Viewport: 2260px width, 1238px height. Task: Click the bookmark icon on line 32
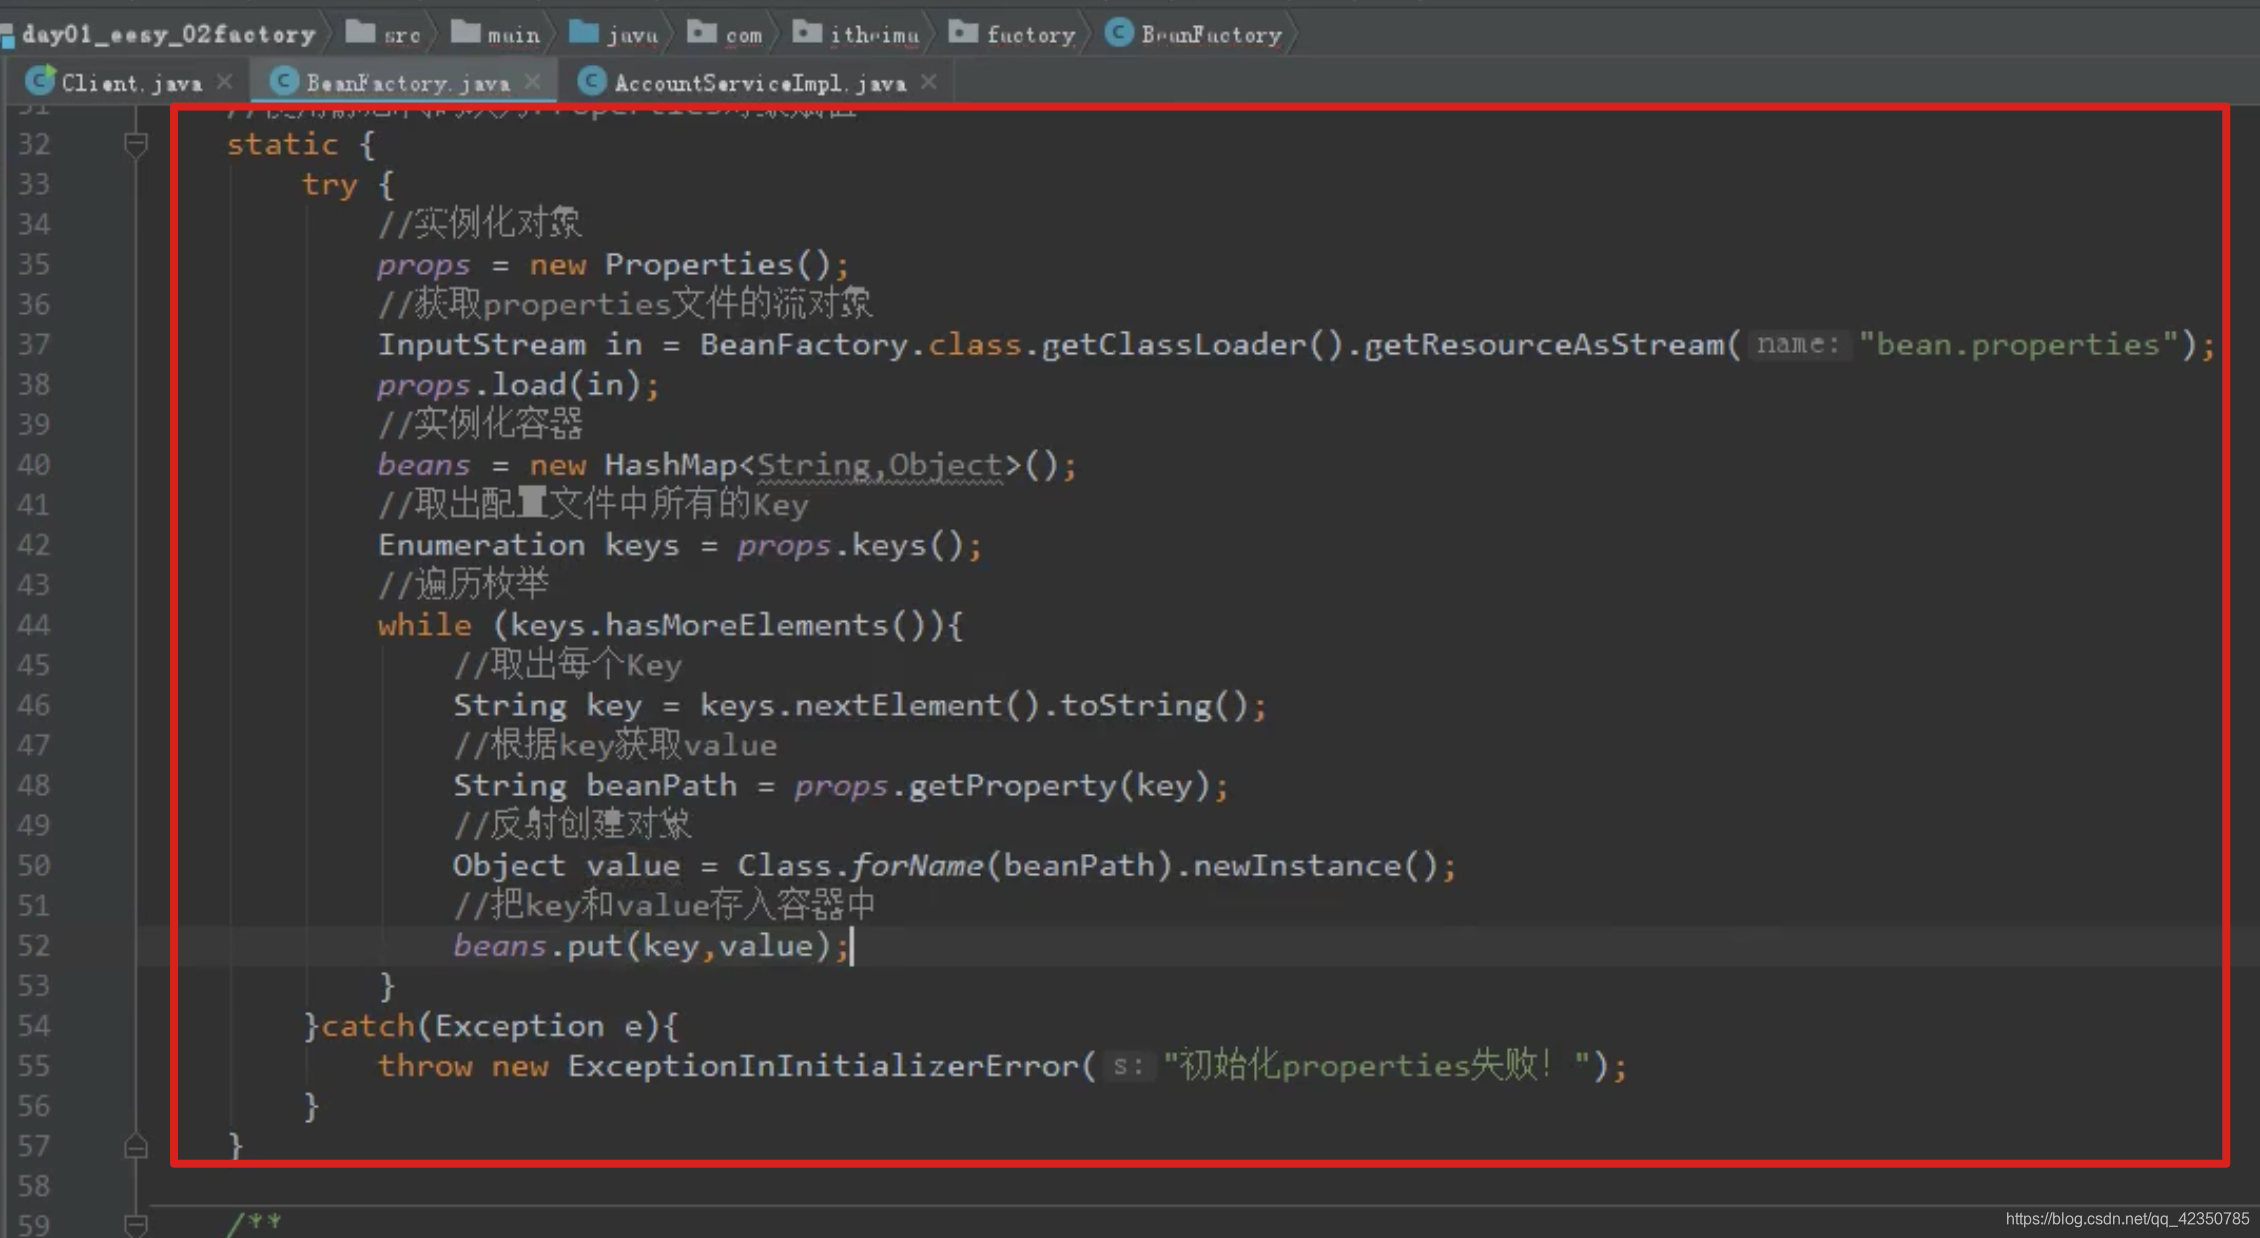[x=136, y=143]
